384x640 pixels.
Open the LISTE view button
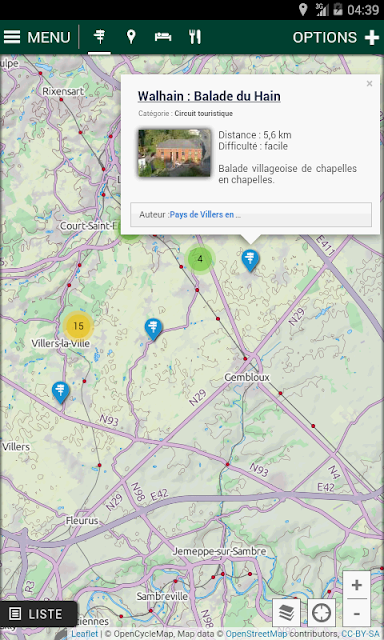coord(38,613)
